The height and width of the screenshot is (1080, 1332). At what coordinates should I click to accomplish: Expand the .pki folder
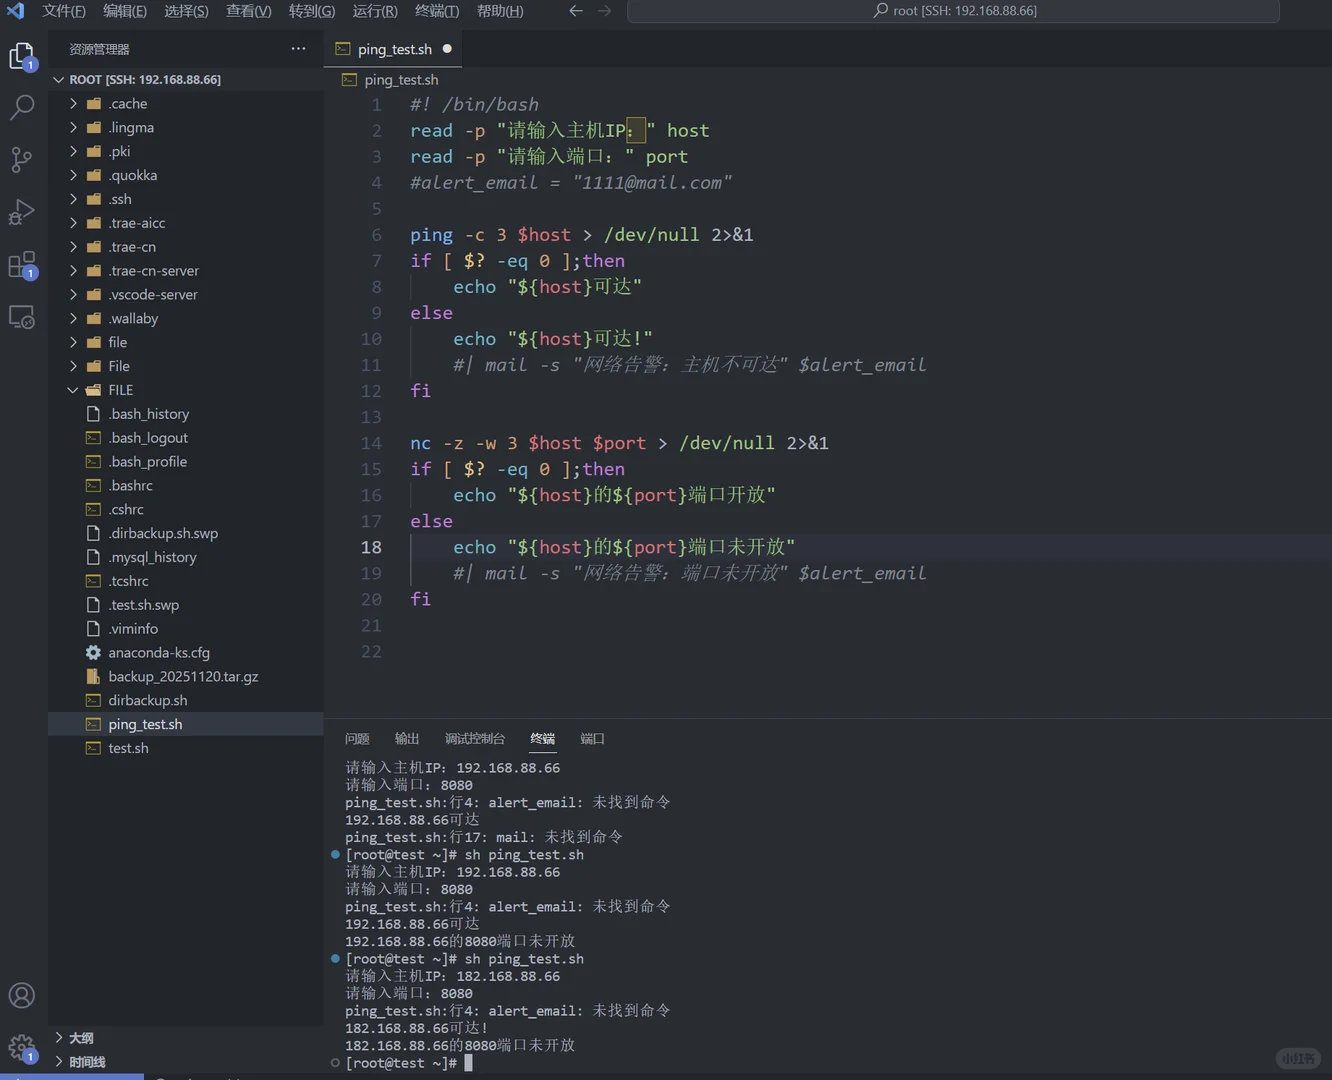coord(186,152)
